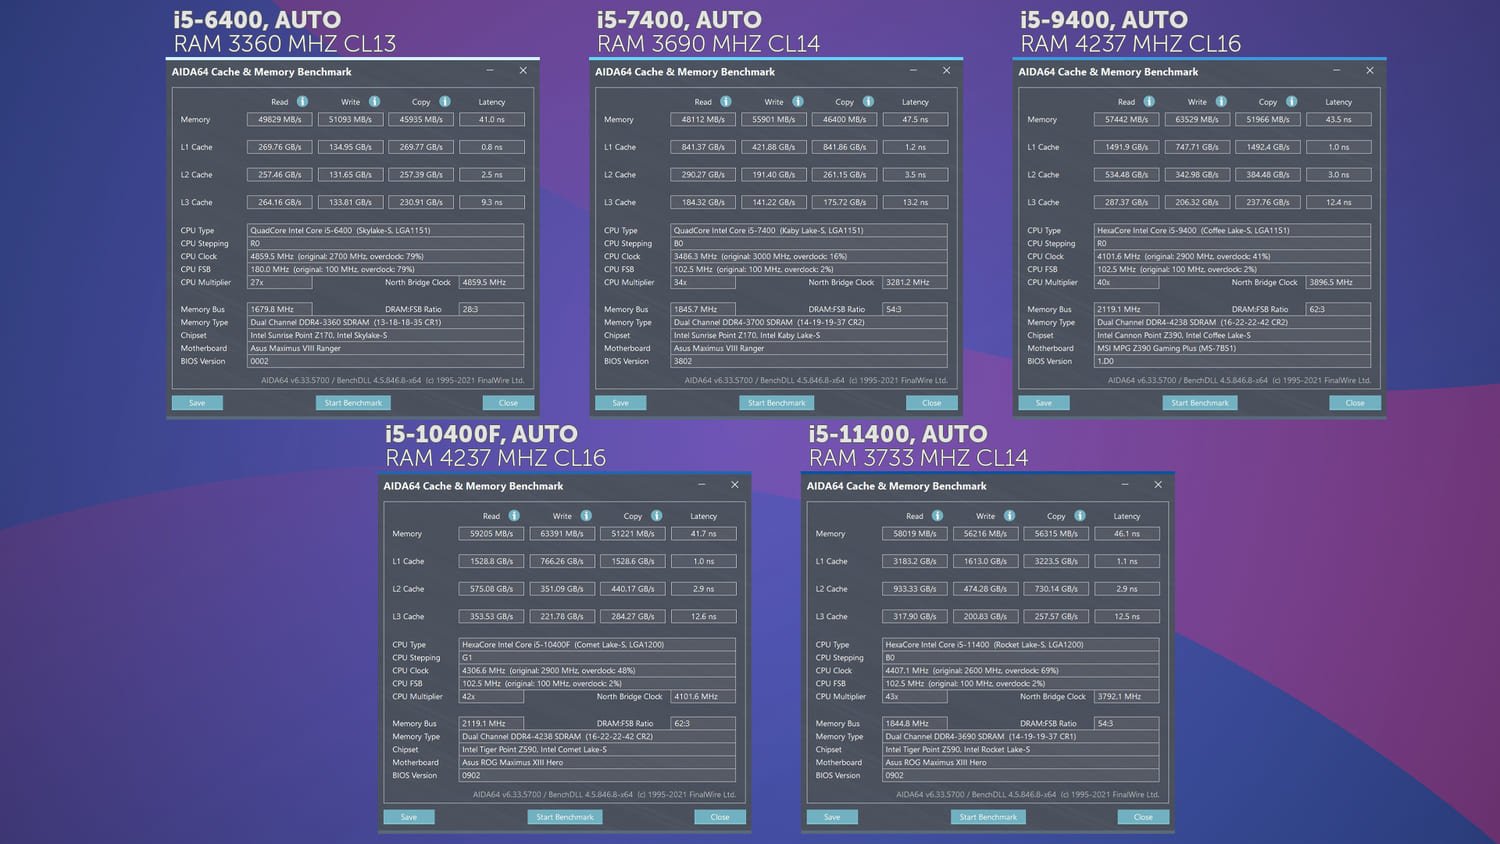Click the Copy info icon in i5-6400 window

point(445,101)
